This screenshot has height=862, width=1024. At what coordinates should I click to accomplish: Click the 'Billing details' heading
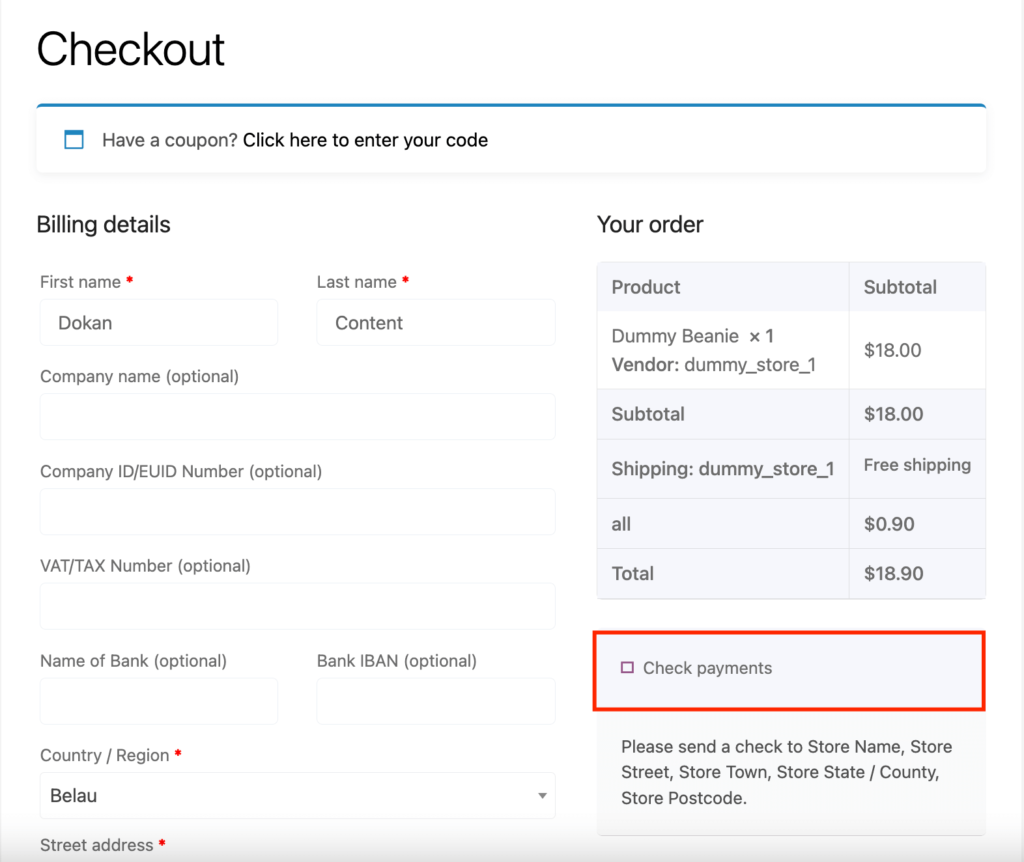[x=103, y=225]
